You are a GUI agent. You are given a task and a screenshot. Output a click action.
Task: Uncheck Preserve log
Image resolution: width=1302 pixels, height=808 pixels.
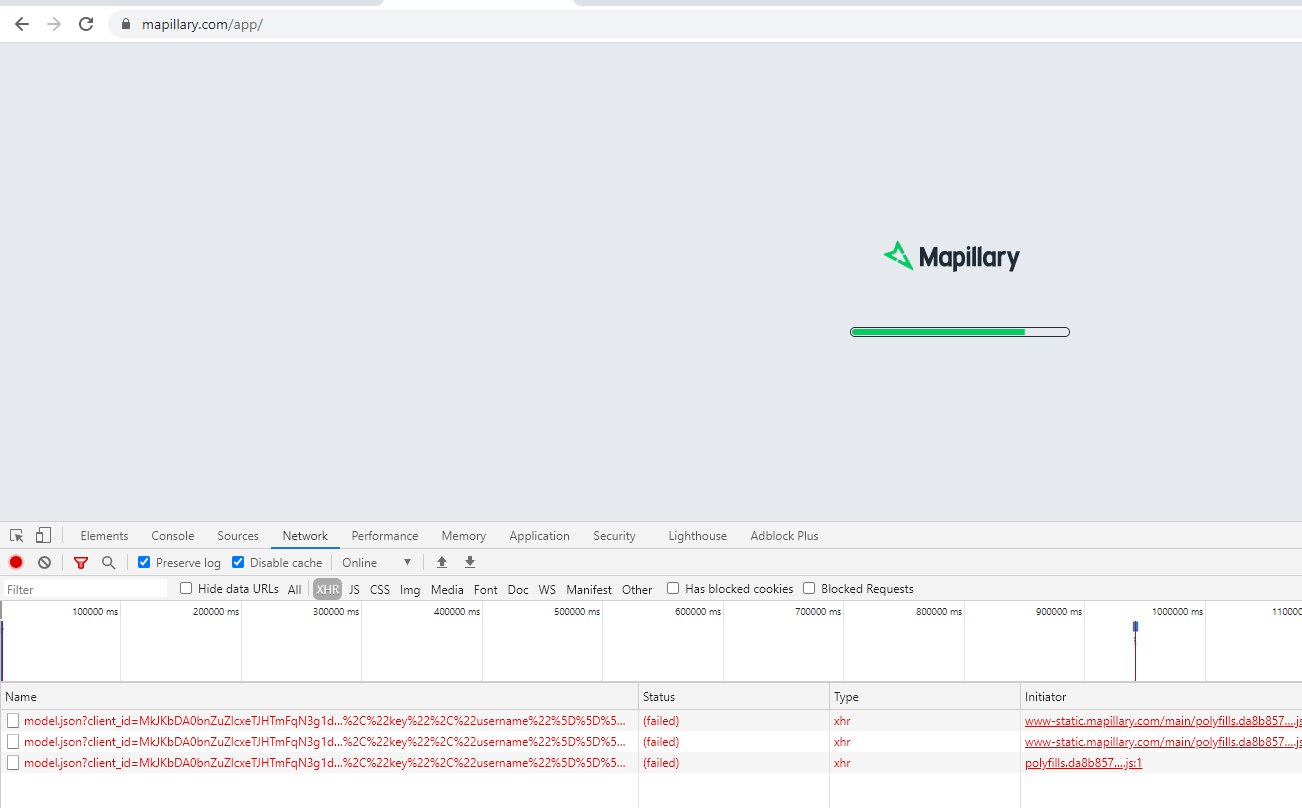click(144, 562)
